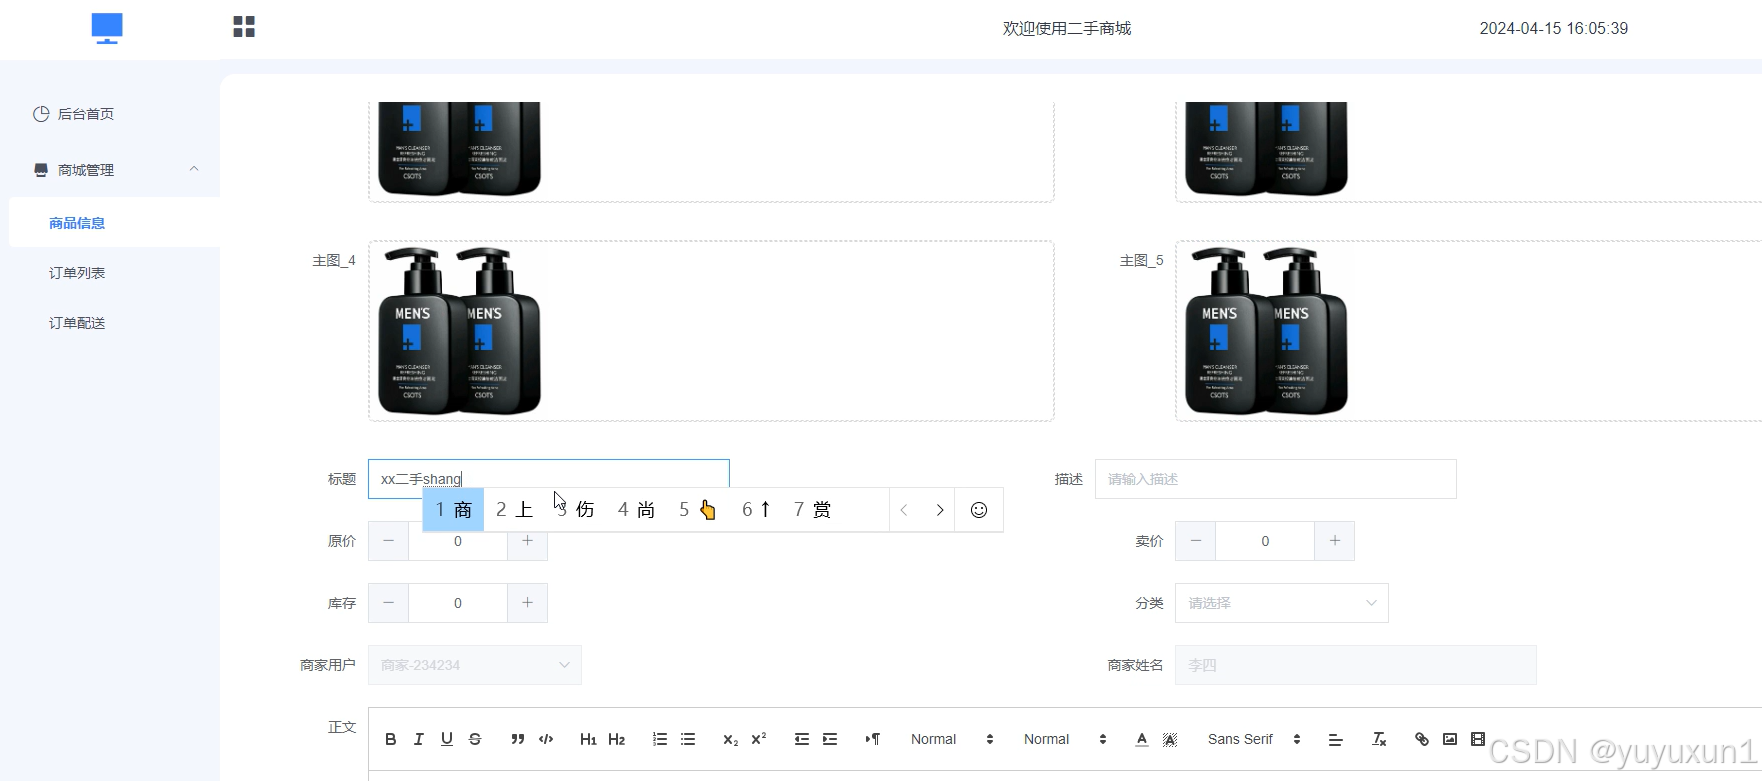The width and height of the screenshot is (1762, 781).
Task: Insert a video in the editor
Action: pyautogui.click(x=1478, y=739)
